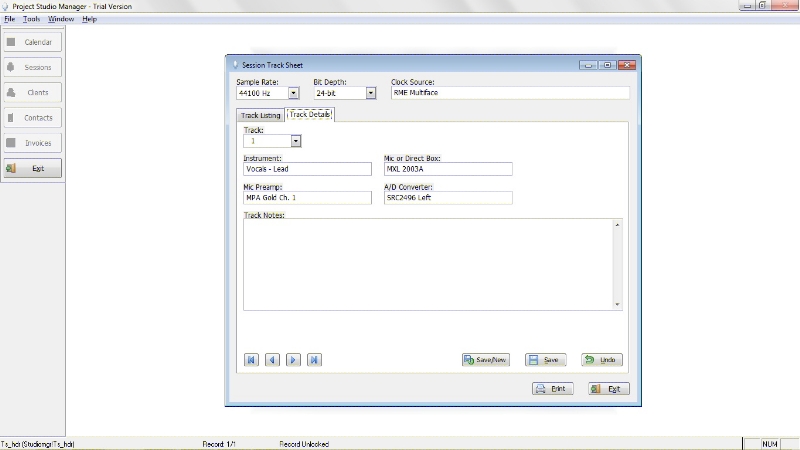Screen dimensions: 800x450
Task: Go to the first record
Action: 251,360
